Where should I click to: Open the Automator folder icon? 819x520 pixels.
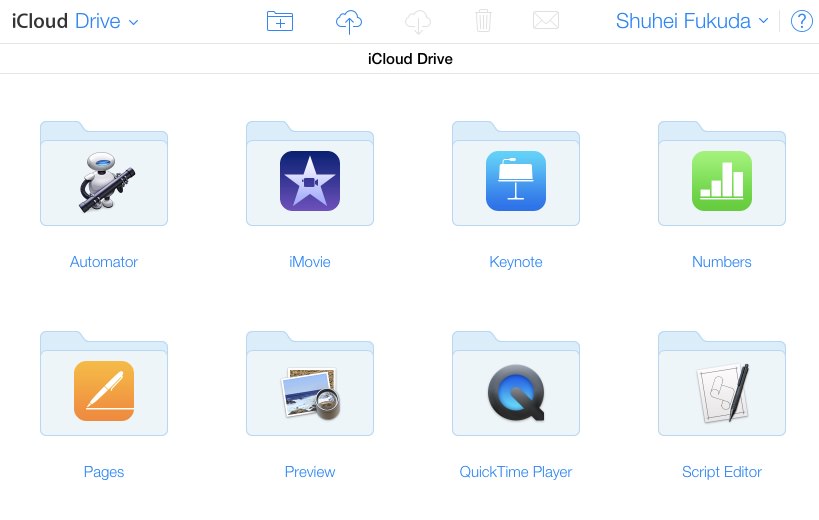click(104, 173)
